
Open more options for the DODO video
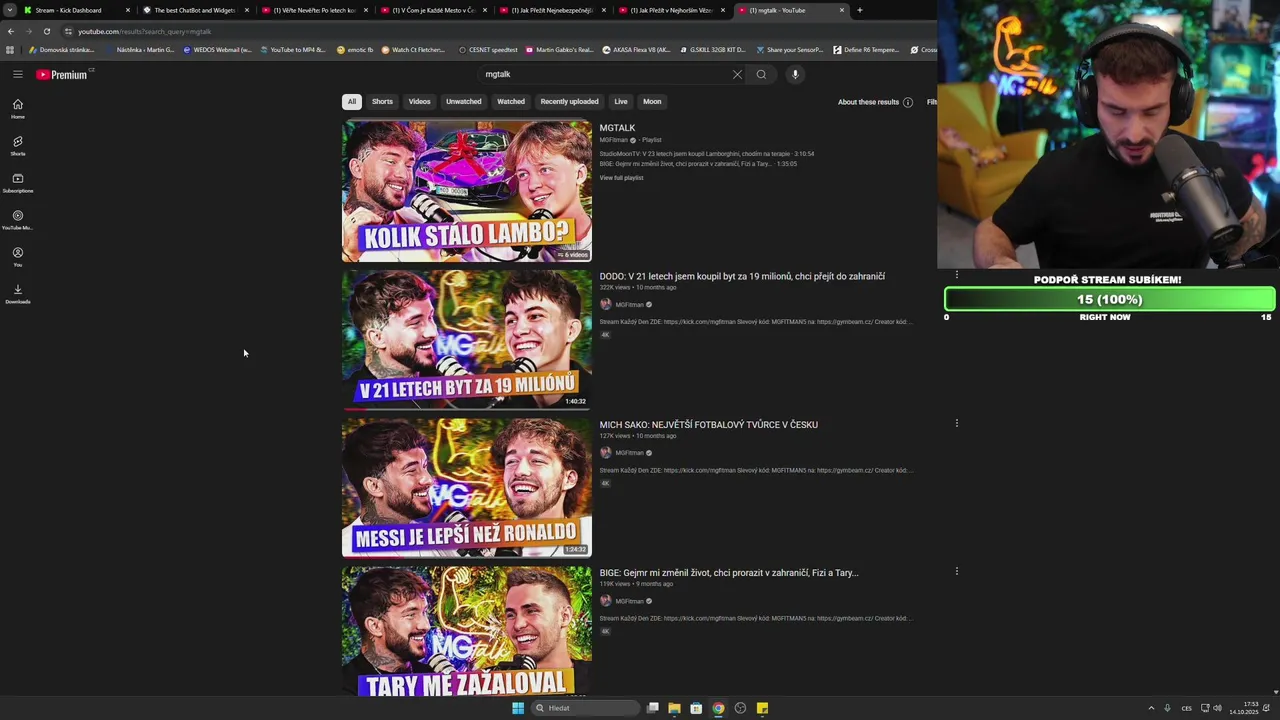[x=957, y=275]
